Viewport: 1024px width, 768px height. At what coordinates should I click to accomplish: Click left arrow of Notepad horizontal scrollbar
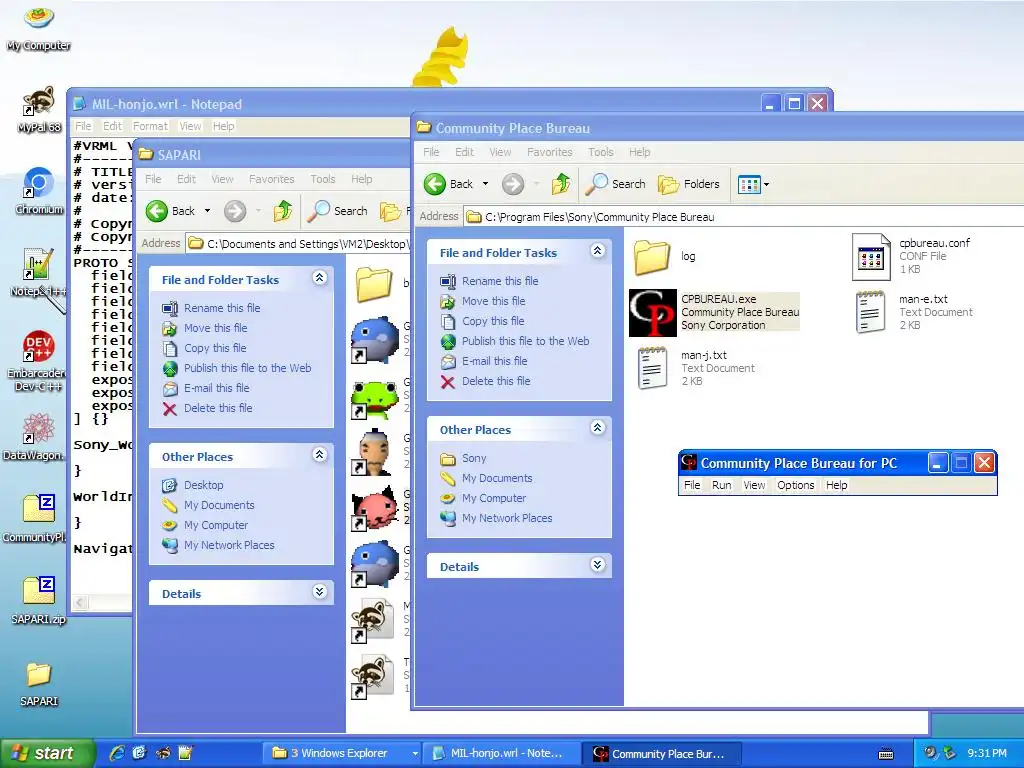point(80,602)
